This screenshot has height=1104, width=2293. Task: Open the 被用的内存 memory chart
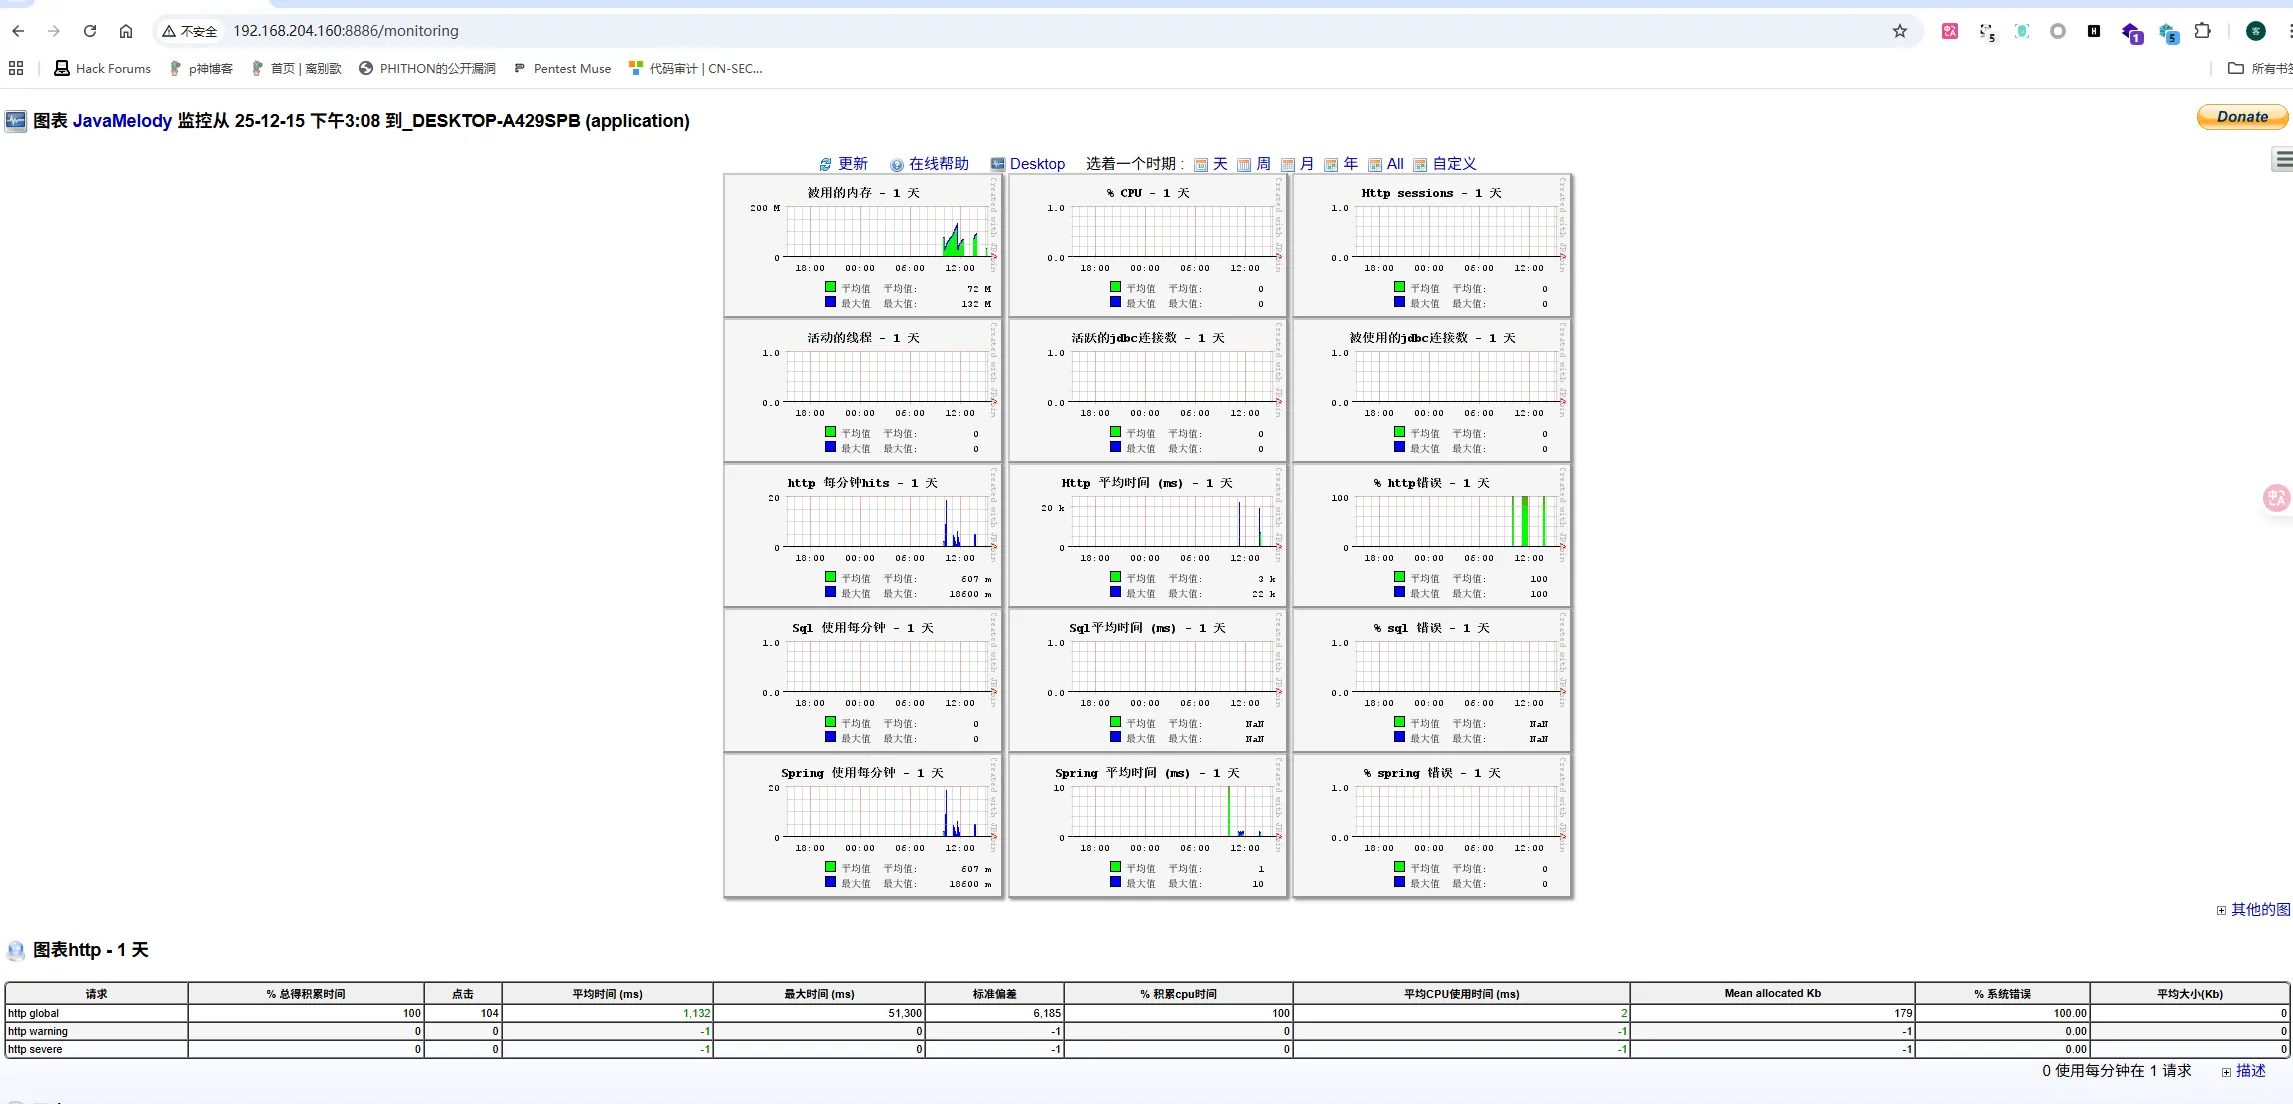coord(862,245)
